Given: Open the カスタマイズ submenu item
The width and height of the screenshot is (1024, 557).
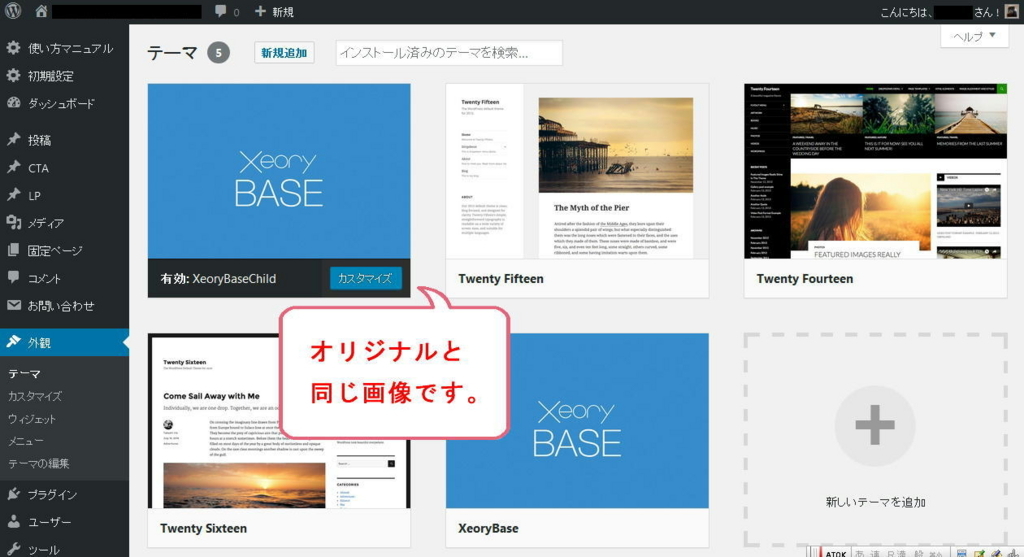Looking at the screenshot, I should click(x=35, y=396).
